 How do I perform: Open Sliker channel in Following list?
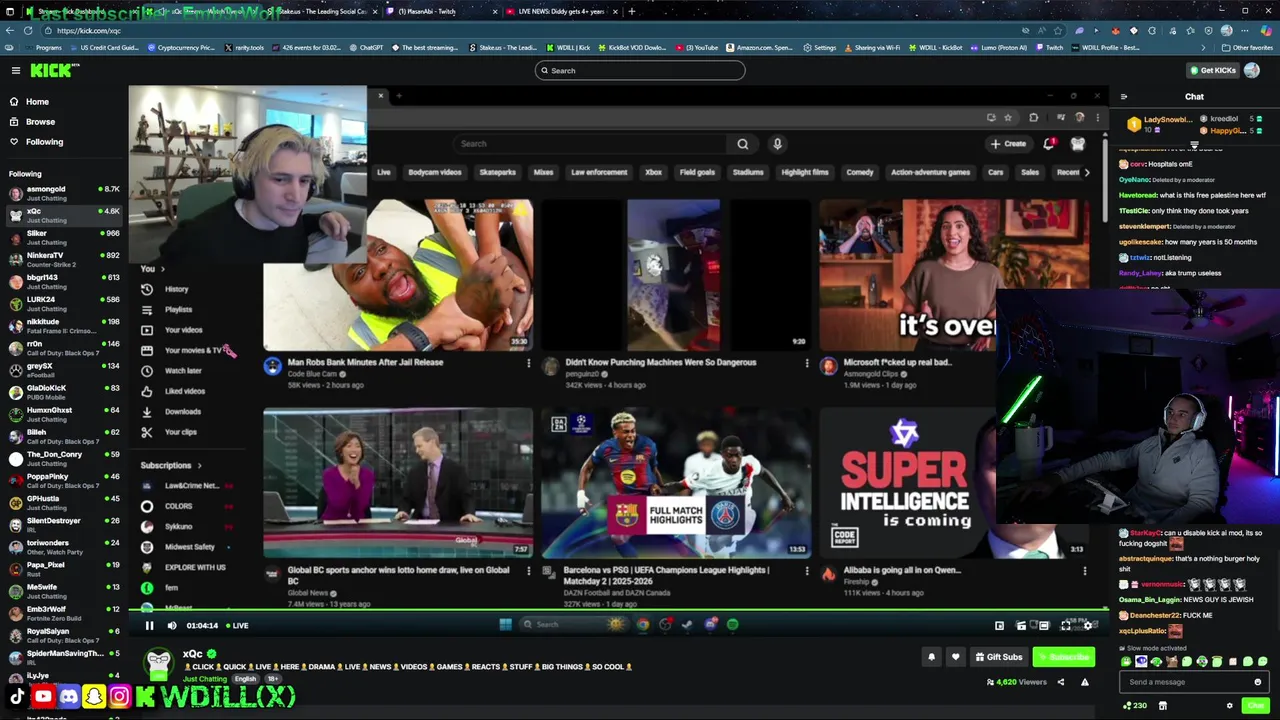point(63,237)
